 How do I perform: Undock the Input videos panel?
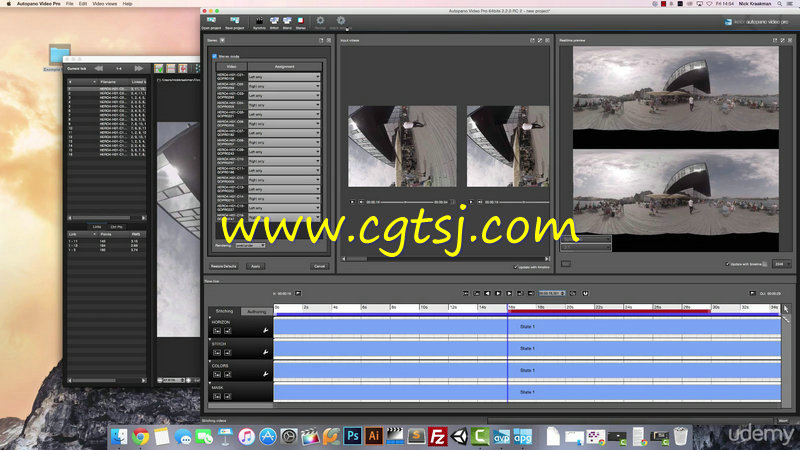pos(532,40)
